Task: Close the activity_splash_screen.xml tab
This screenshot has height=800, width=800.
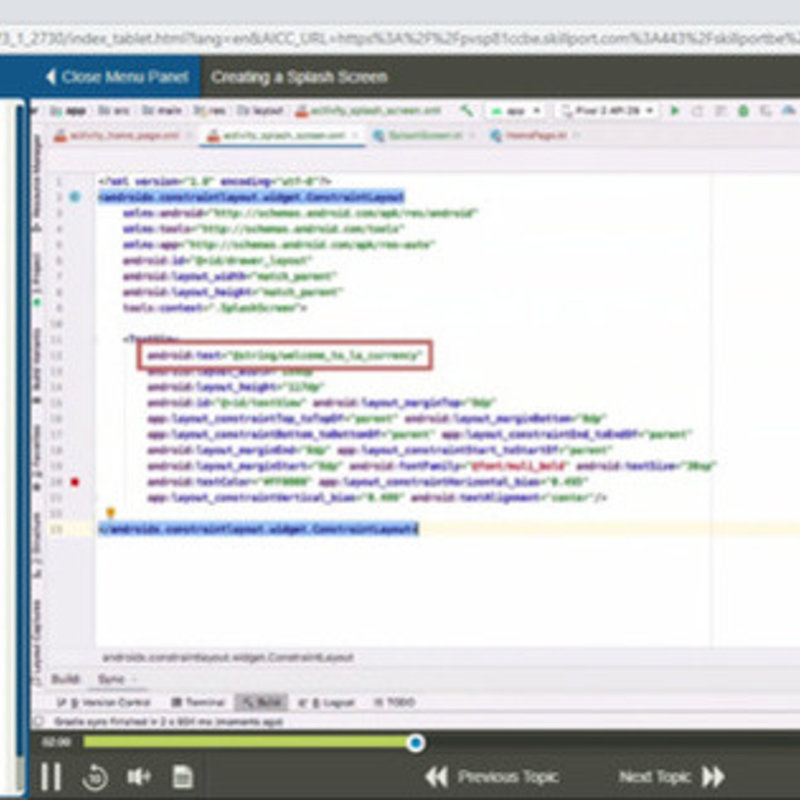Action: [355, 136]
